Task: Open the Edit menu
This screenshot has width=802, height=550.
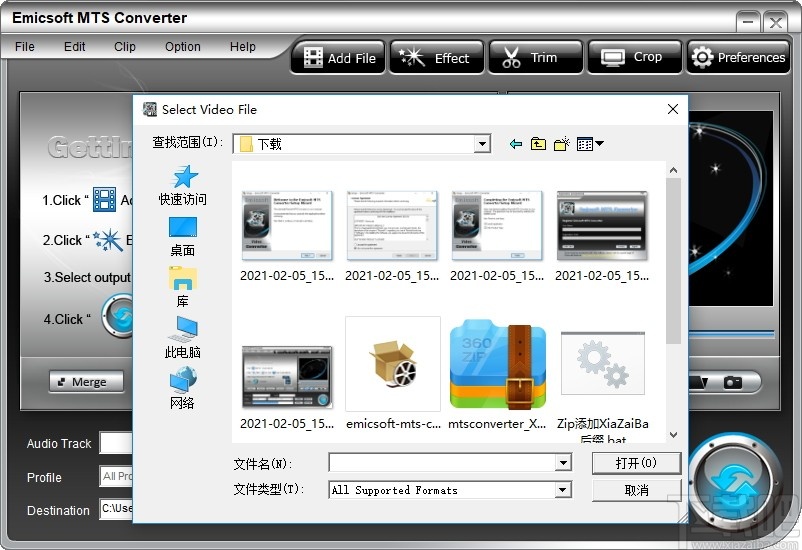Action: (x=74, y=47)
